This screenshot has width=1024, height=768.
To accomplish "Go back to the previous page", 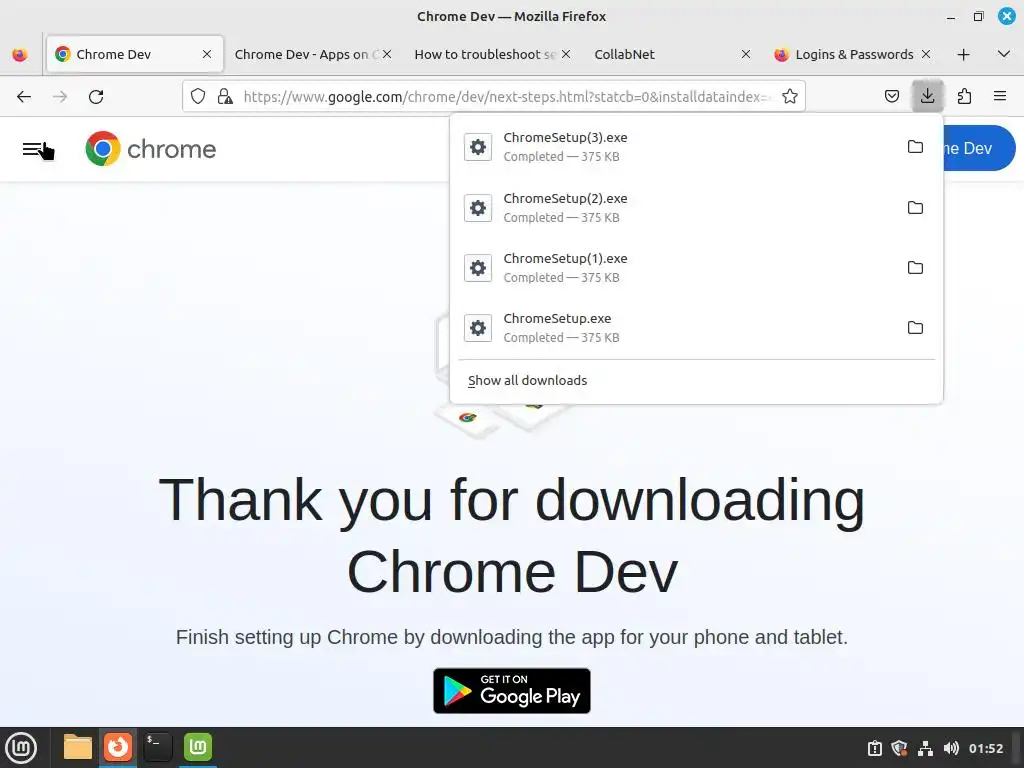I will (24, 97).
